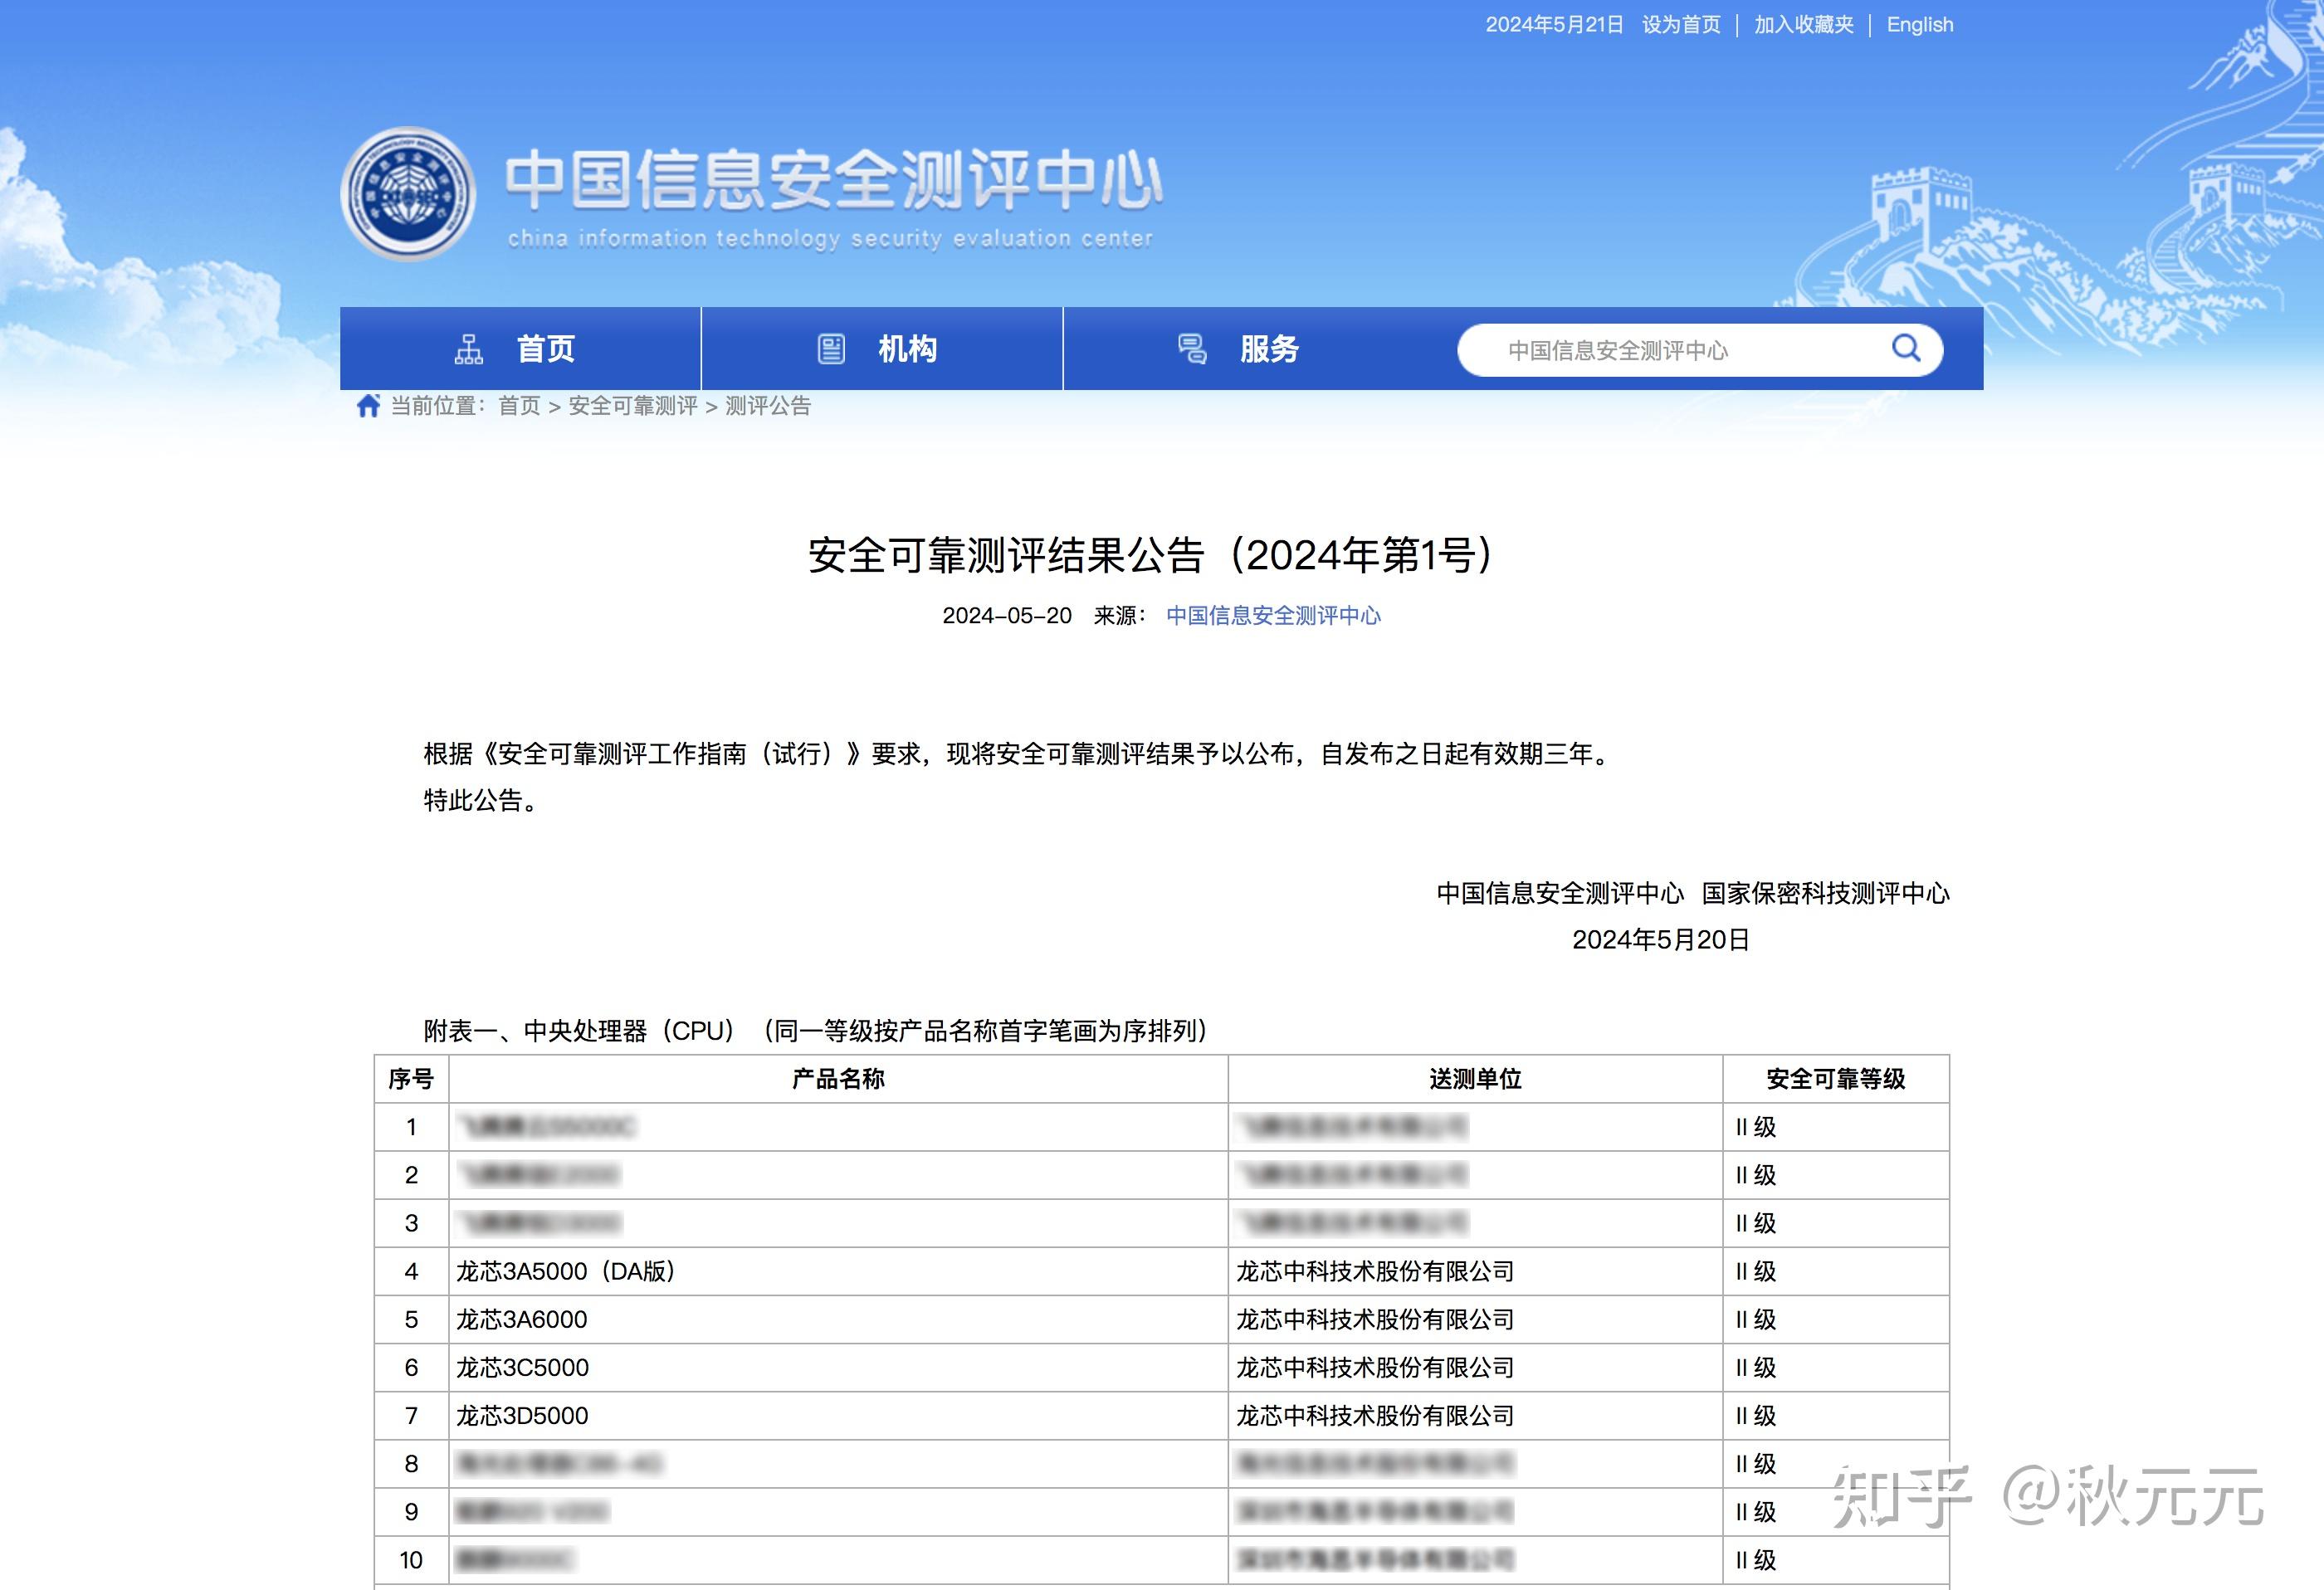Click the org-chart icon beside 首页
Screen dimensions: 2324x1590
point(468,349)
